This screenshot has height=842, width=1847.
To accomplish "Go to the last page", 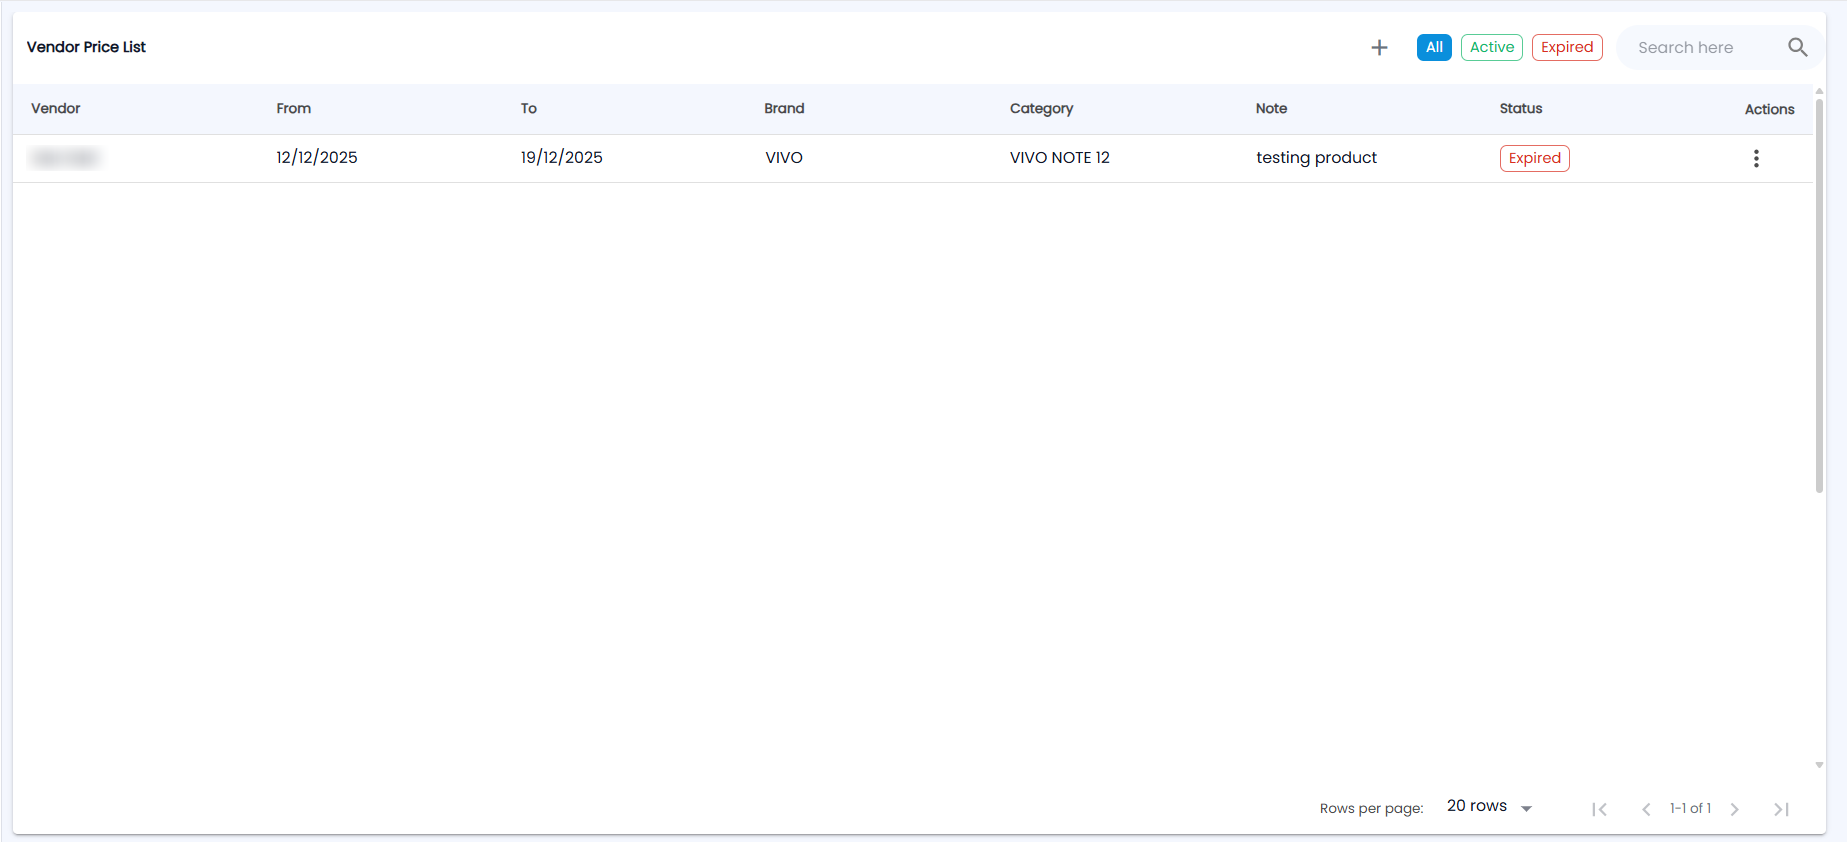I will pos(1781,809).
